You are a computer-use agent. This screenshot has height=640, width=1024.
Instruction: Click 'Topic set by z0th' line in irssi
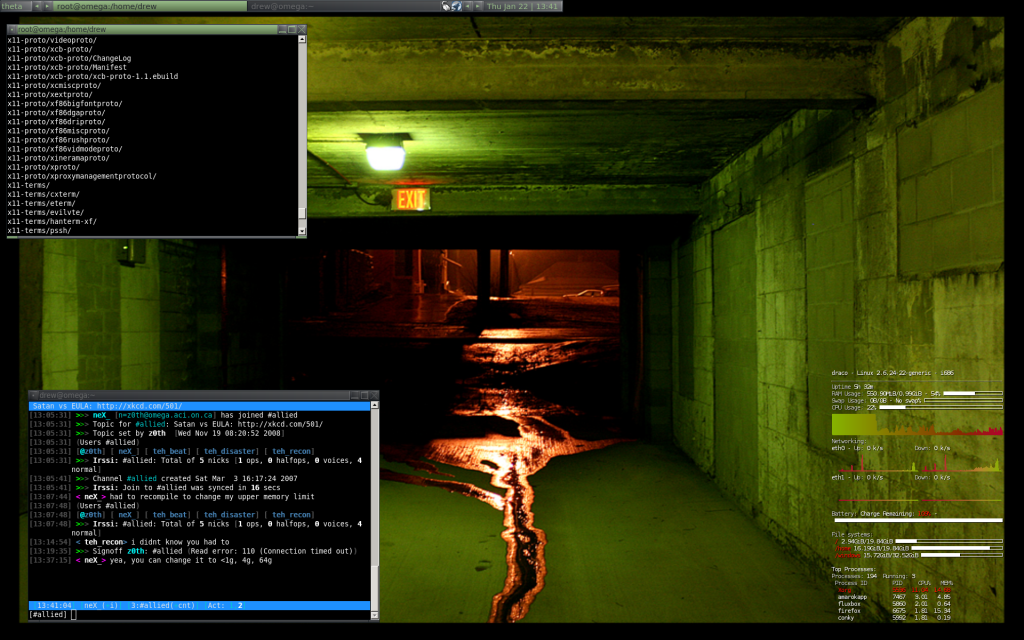coord(157,433)
